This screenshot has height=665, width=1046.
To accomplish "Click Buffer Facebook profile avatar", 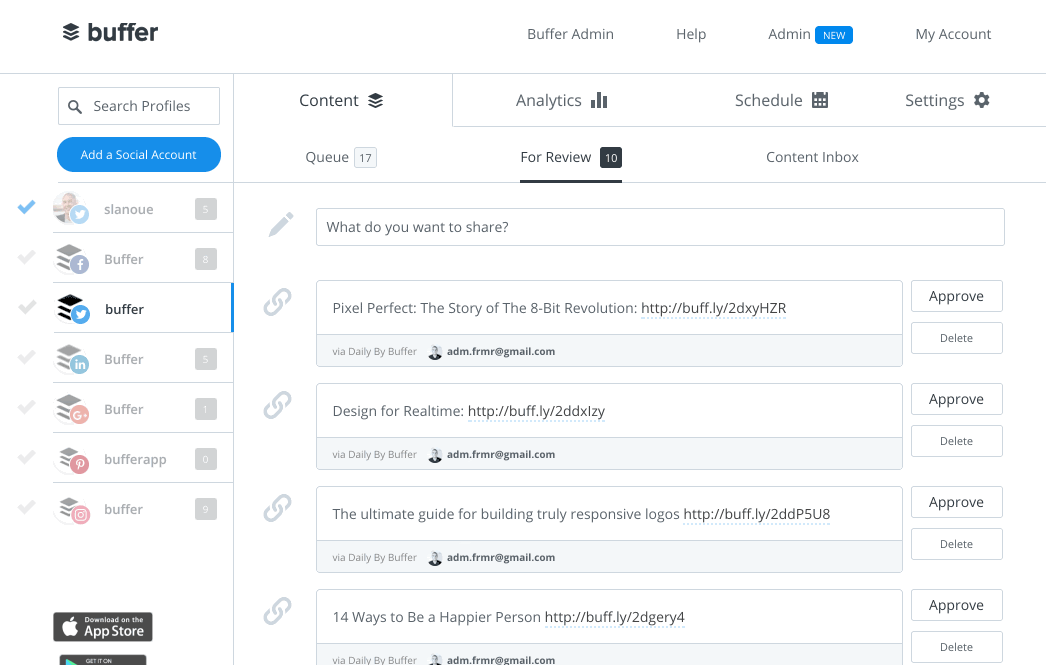I will tap(71, 259).
